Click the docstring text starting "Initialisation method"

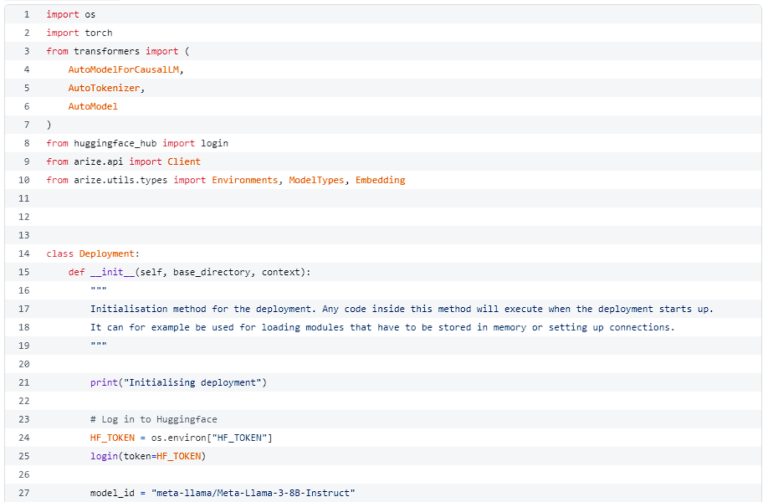[x=402, y=309]
